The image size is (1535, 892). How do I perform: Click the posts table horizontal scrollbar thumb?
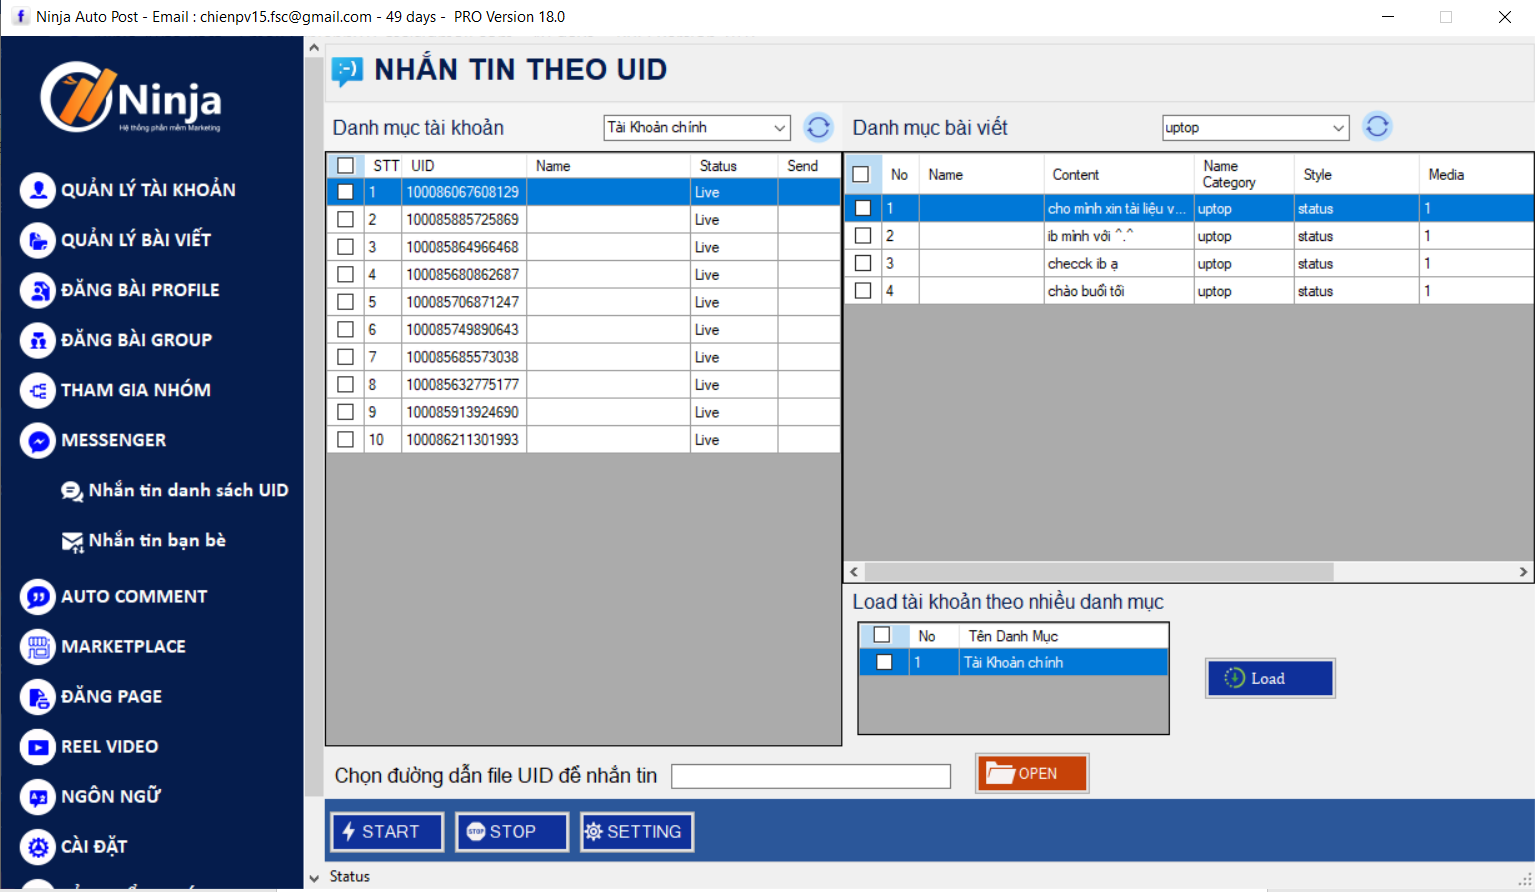(x=1098, y=572)
